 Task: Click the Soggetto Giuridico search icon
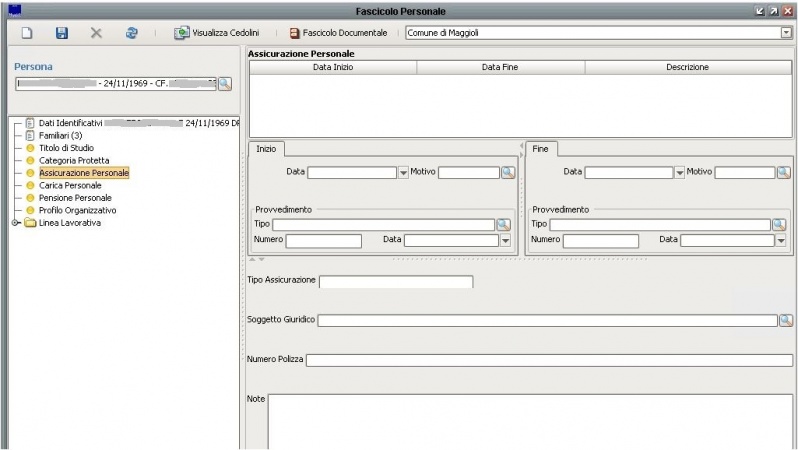(785, 320)
